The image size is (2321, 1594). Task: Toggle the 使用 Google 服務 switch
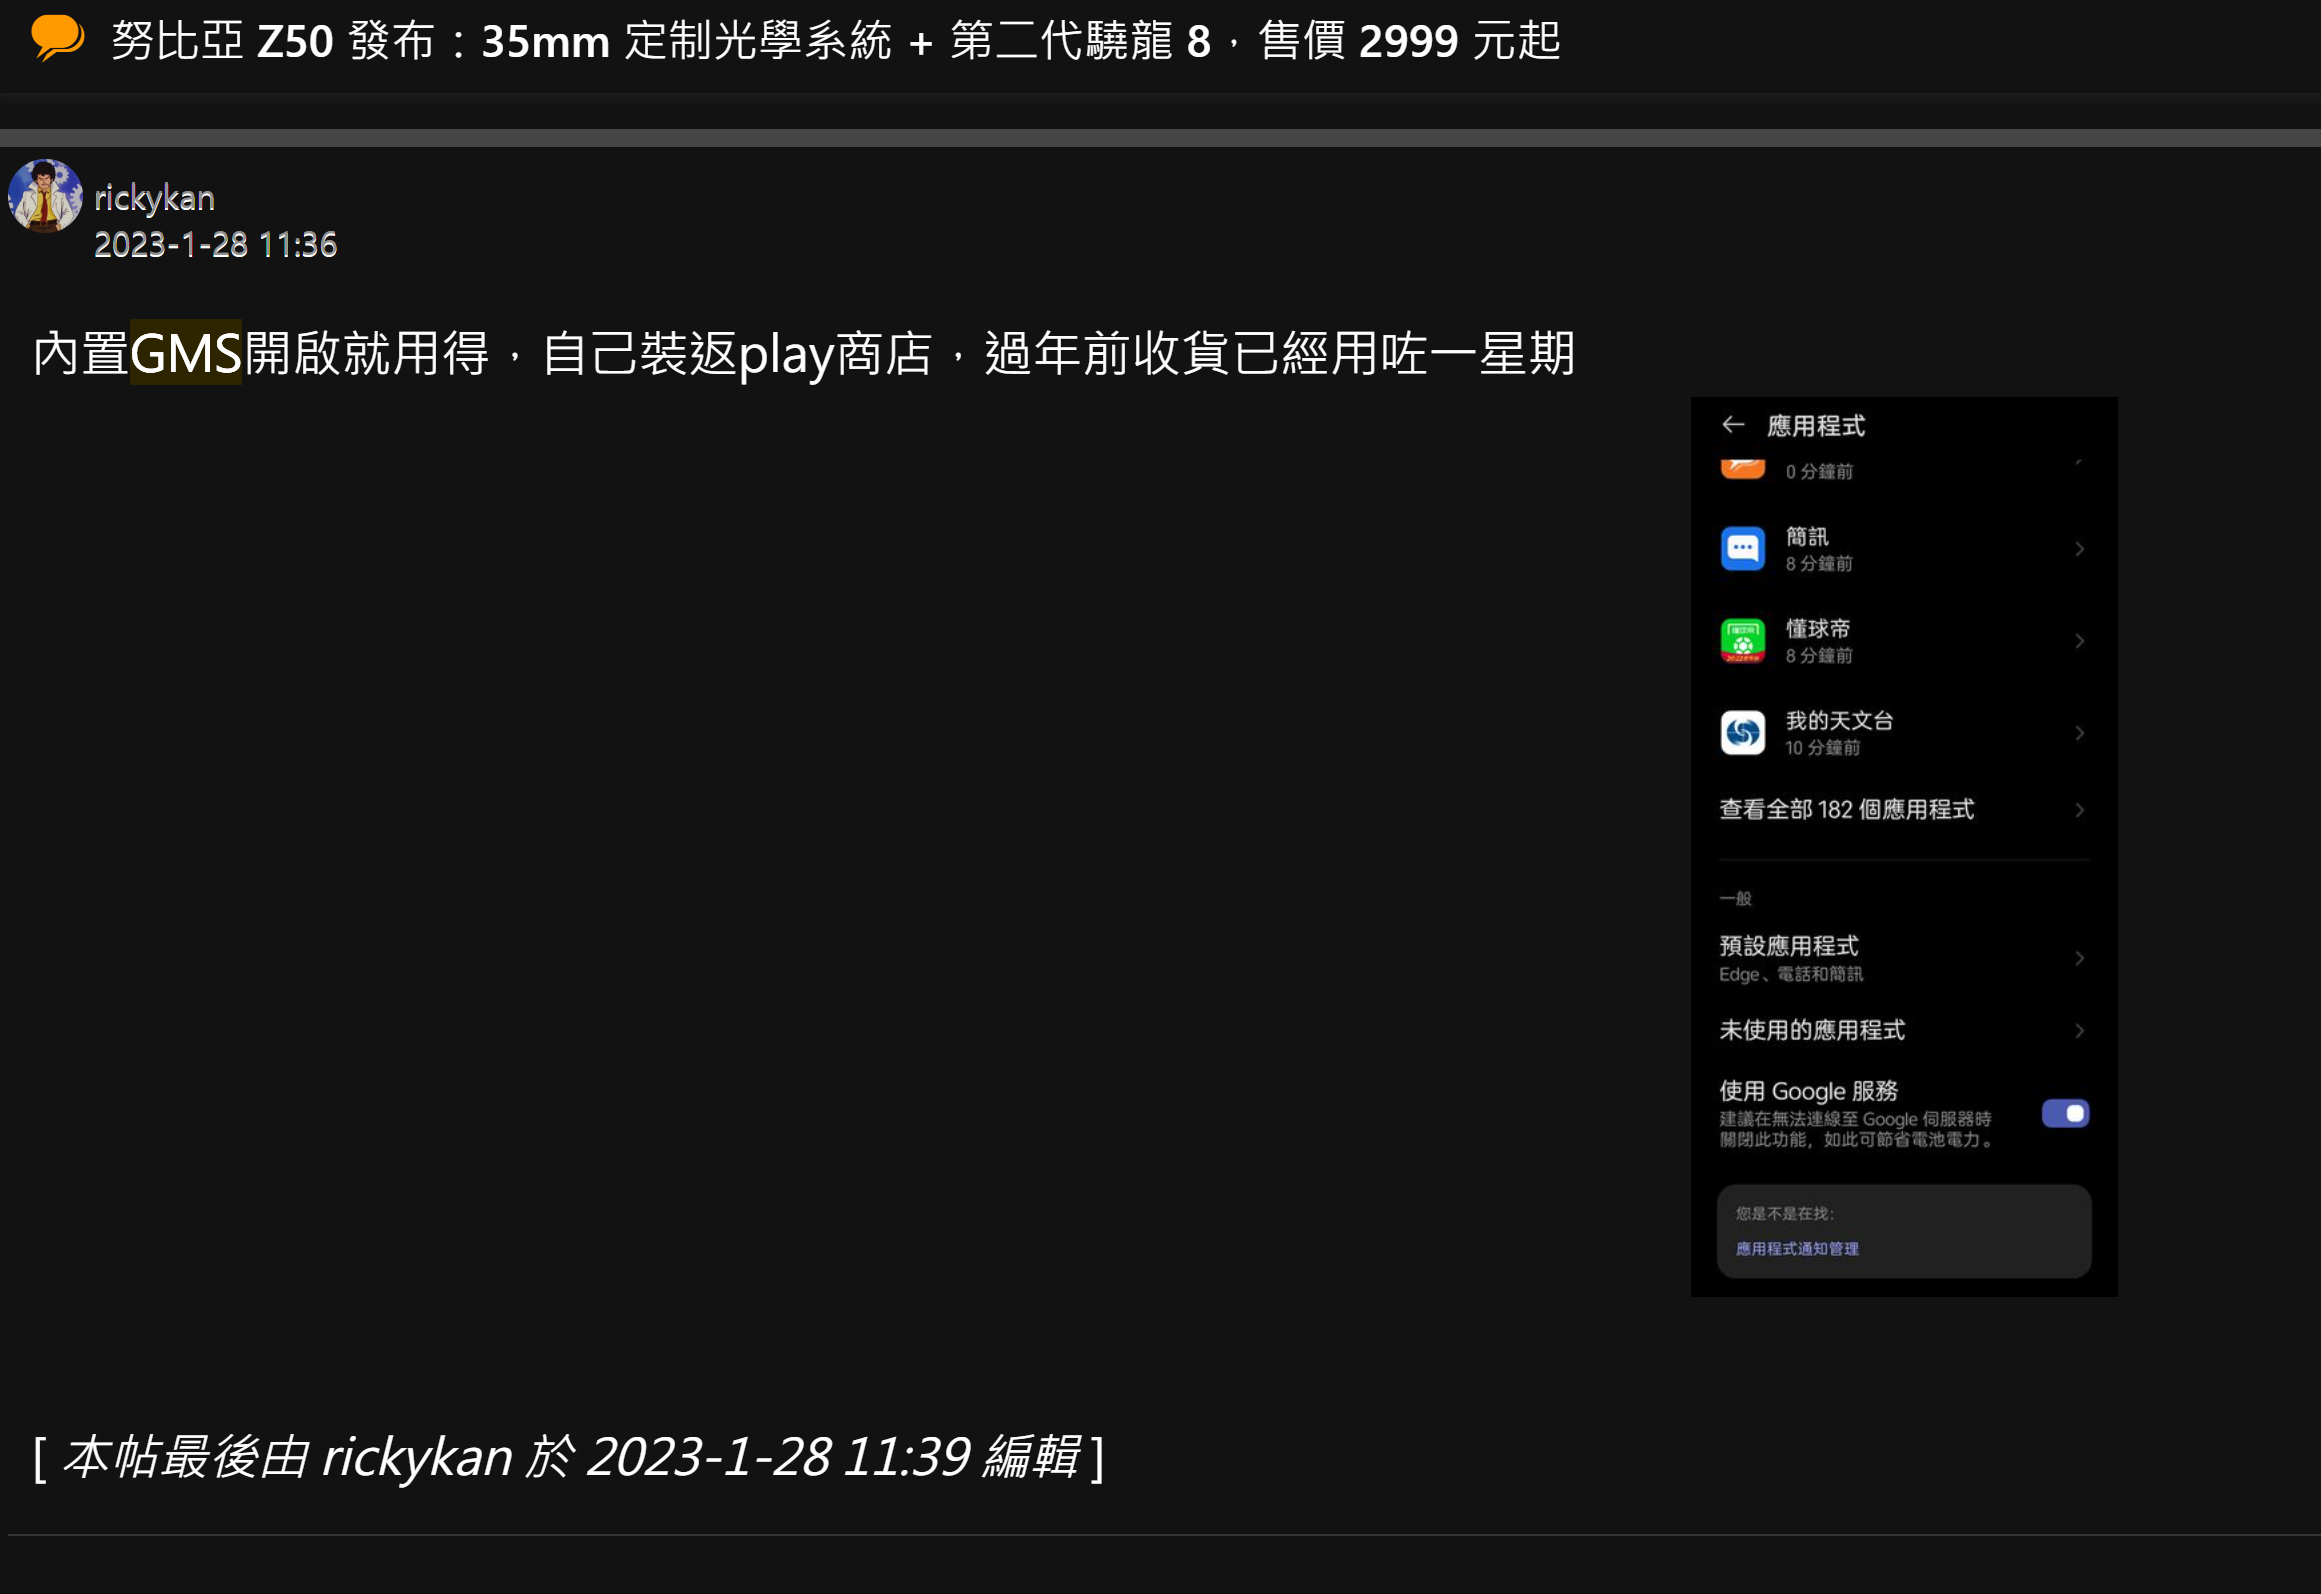[x=2065, y=1113]
